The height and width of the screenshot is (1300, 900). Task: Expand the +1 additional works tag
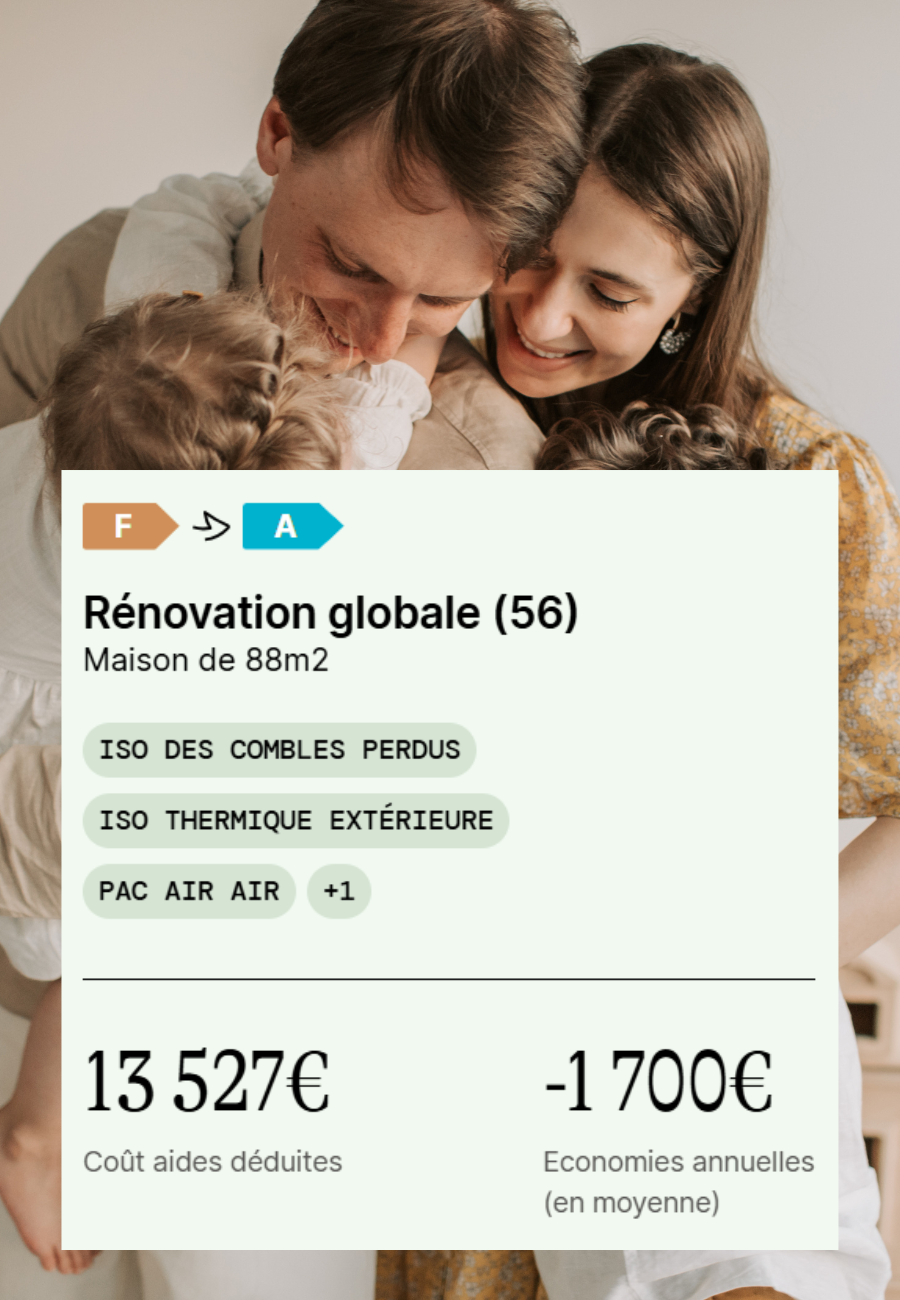coord(339,891)
